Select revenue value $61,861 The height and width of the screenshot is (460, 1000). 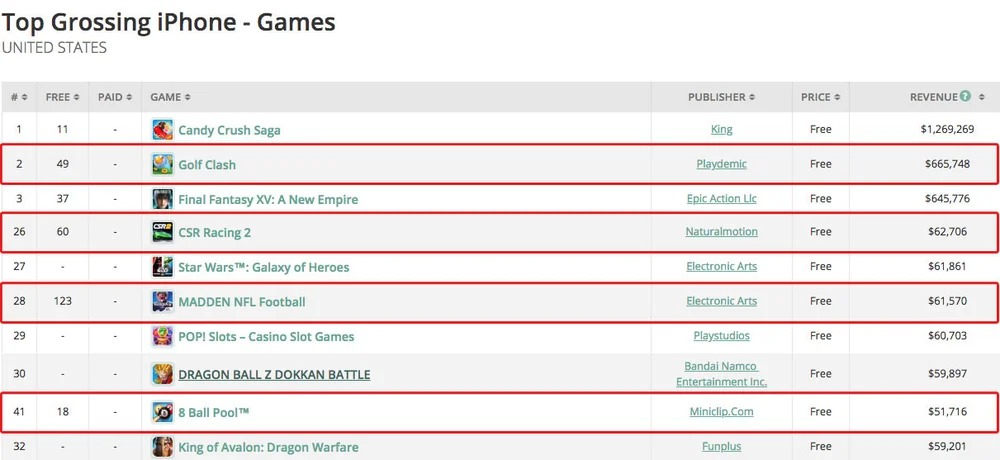pos(947,266)
